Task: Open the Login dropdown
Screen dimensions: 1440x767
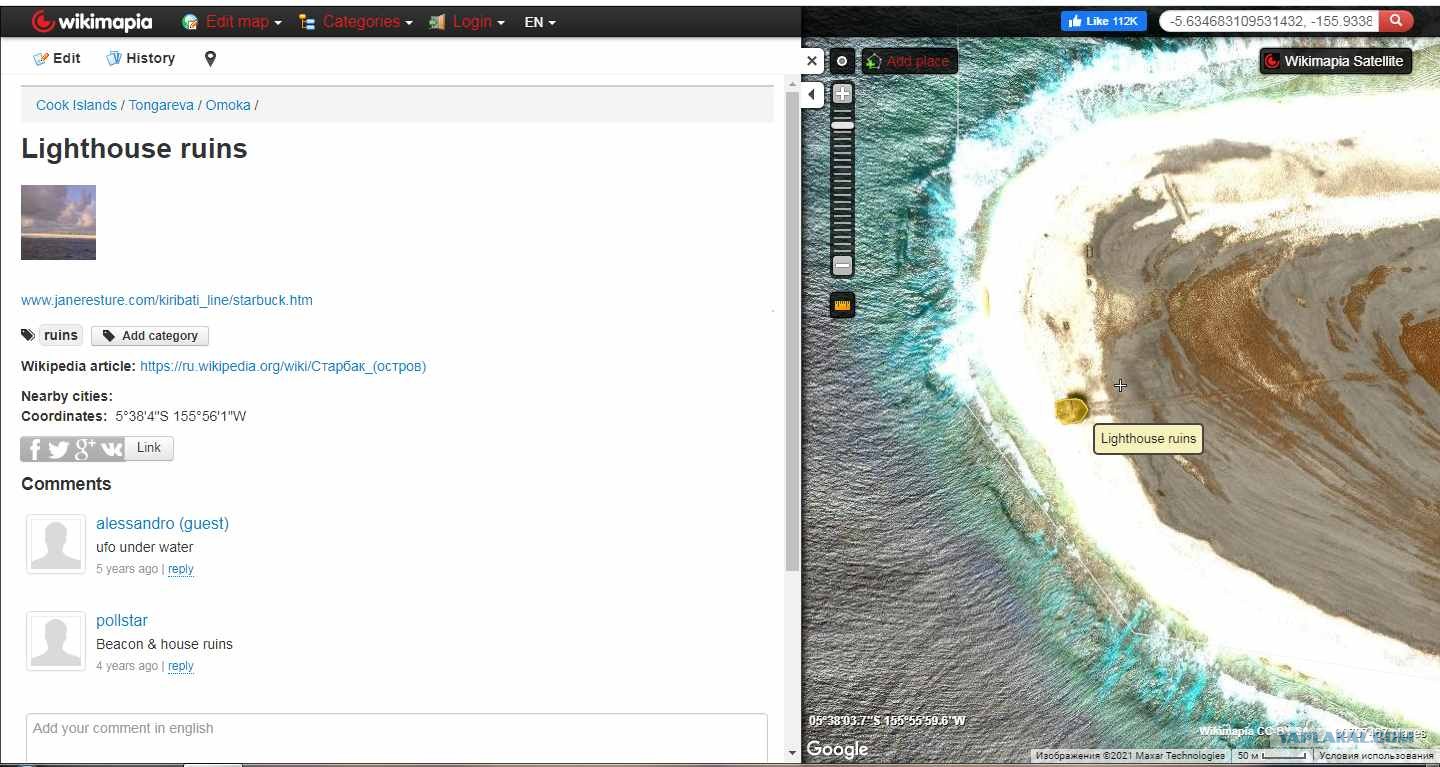Action: (x=466, y=21)
